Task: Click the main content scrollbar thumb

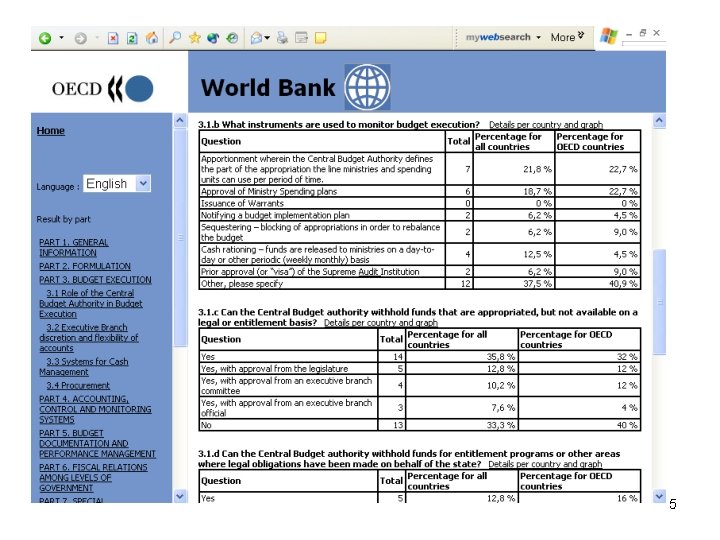Action: click(x=659, y=302)
